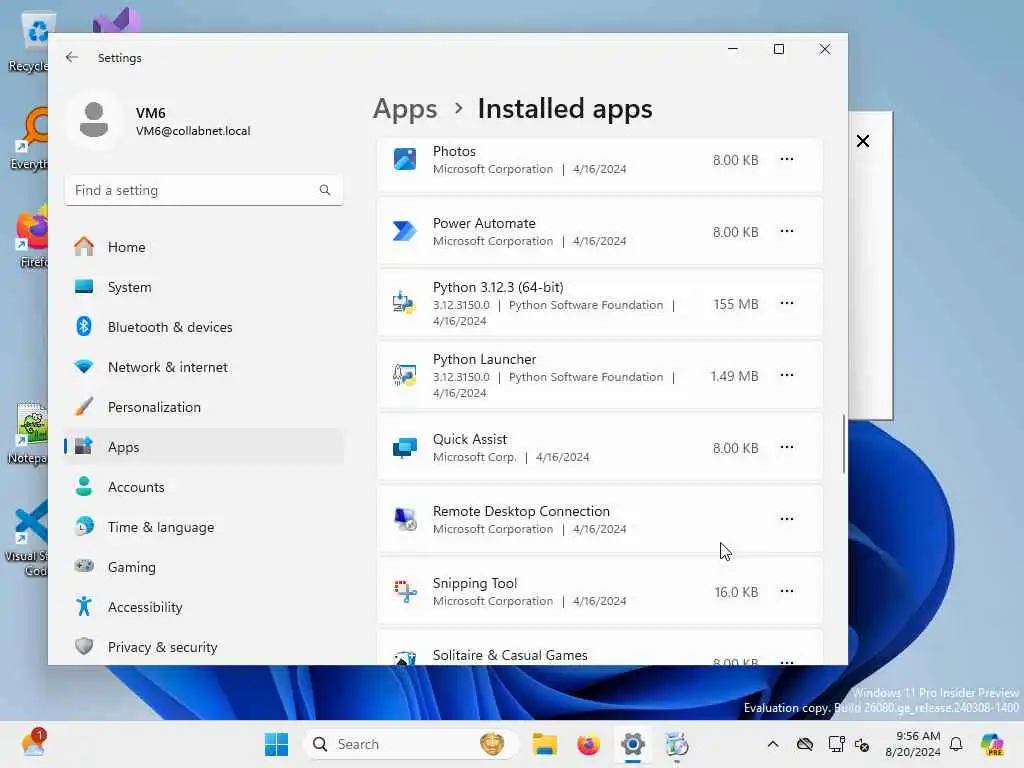The width and height of the screenshot is (1024, 768).
Task: Click VM6@collabnet.local account text
Action: pos(193,131)
